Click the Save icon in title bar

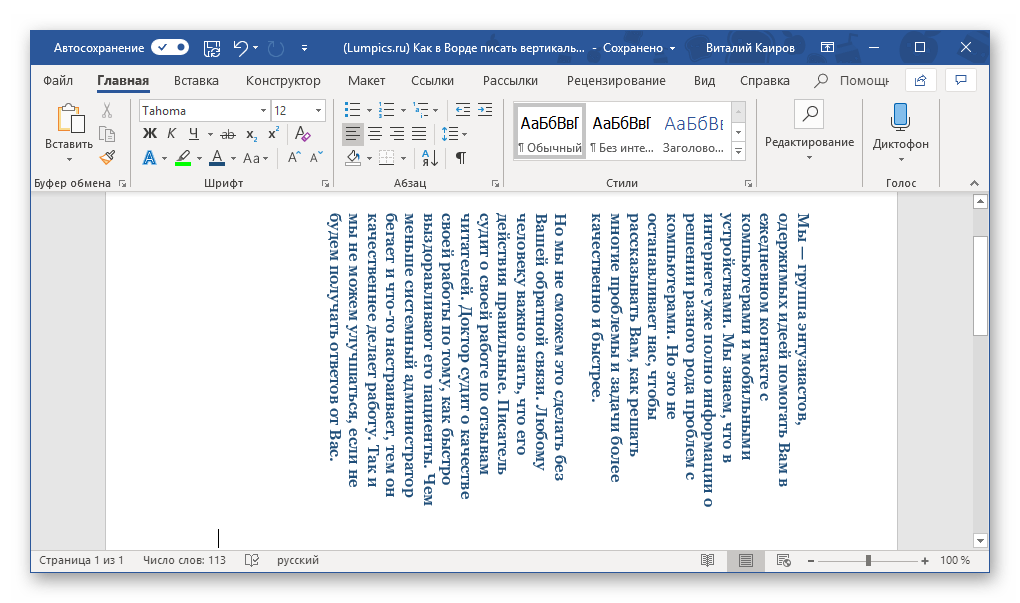(x=211, y=47)
